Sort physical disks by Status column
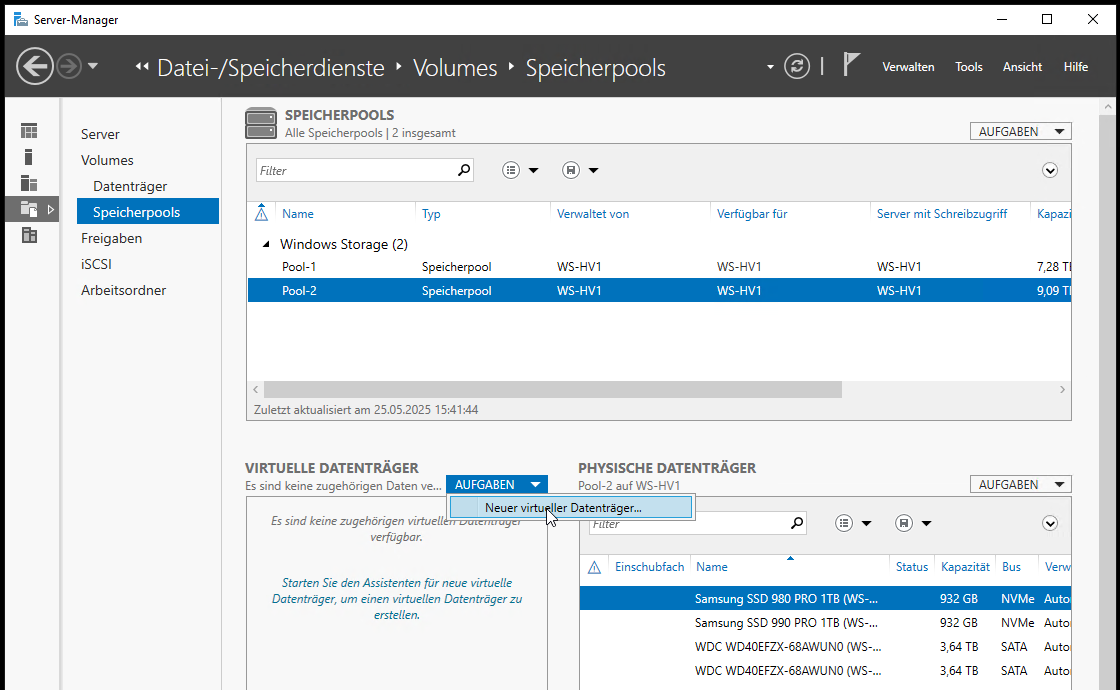 [911, 566]
